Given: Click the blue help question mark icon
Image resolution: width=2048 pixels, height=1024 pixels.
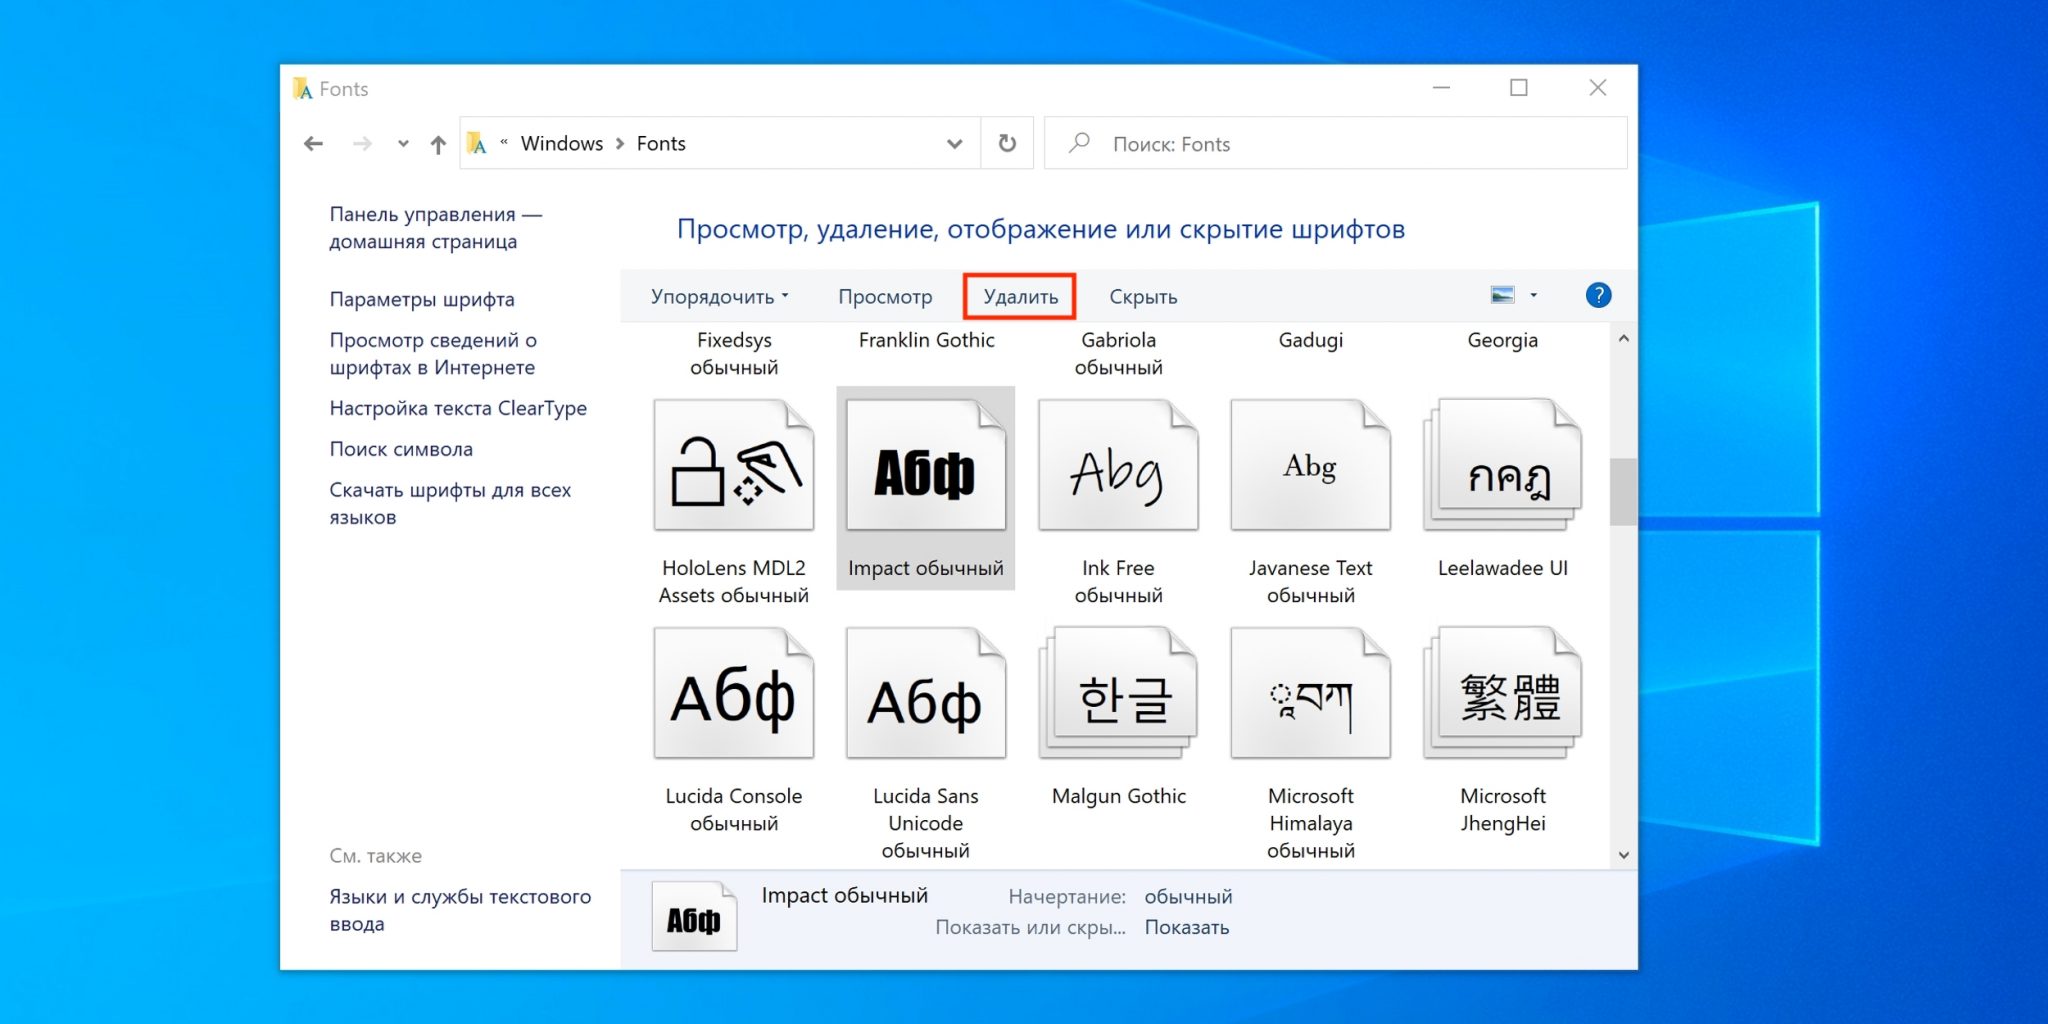Looking at the screenshot, I should pos(1598,295).
